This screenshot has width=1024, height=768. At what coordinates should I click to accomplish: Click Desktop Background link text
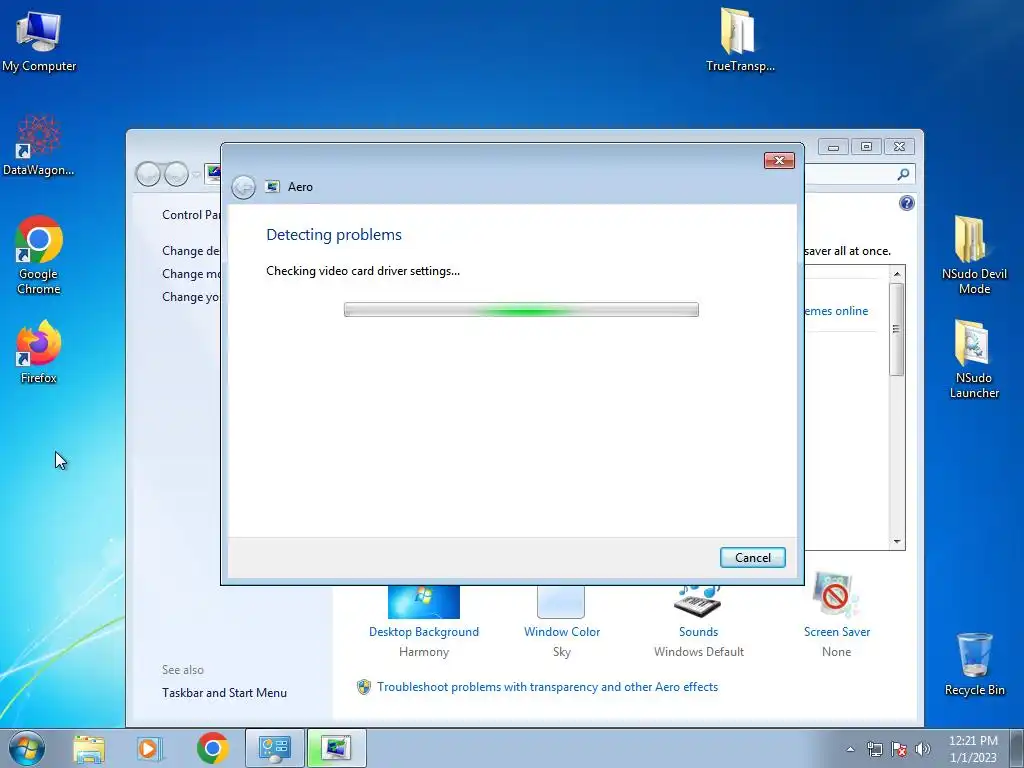coord(423,632)
